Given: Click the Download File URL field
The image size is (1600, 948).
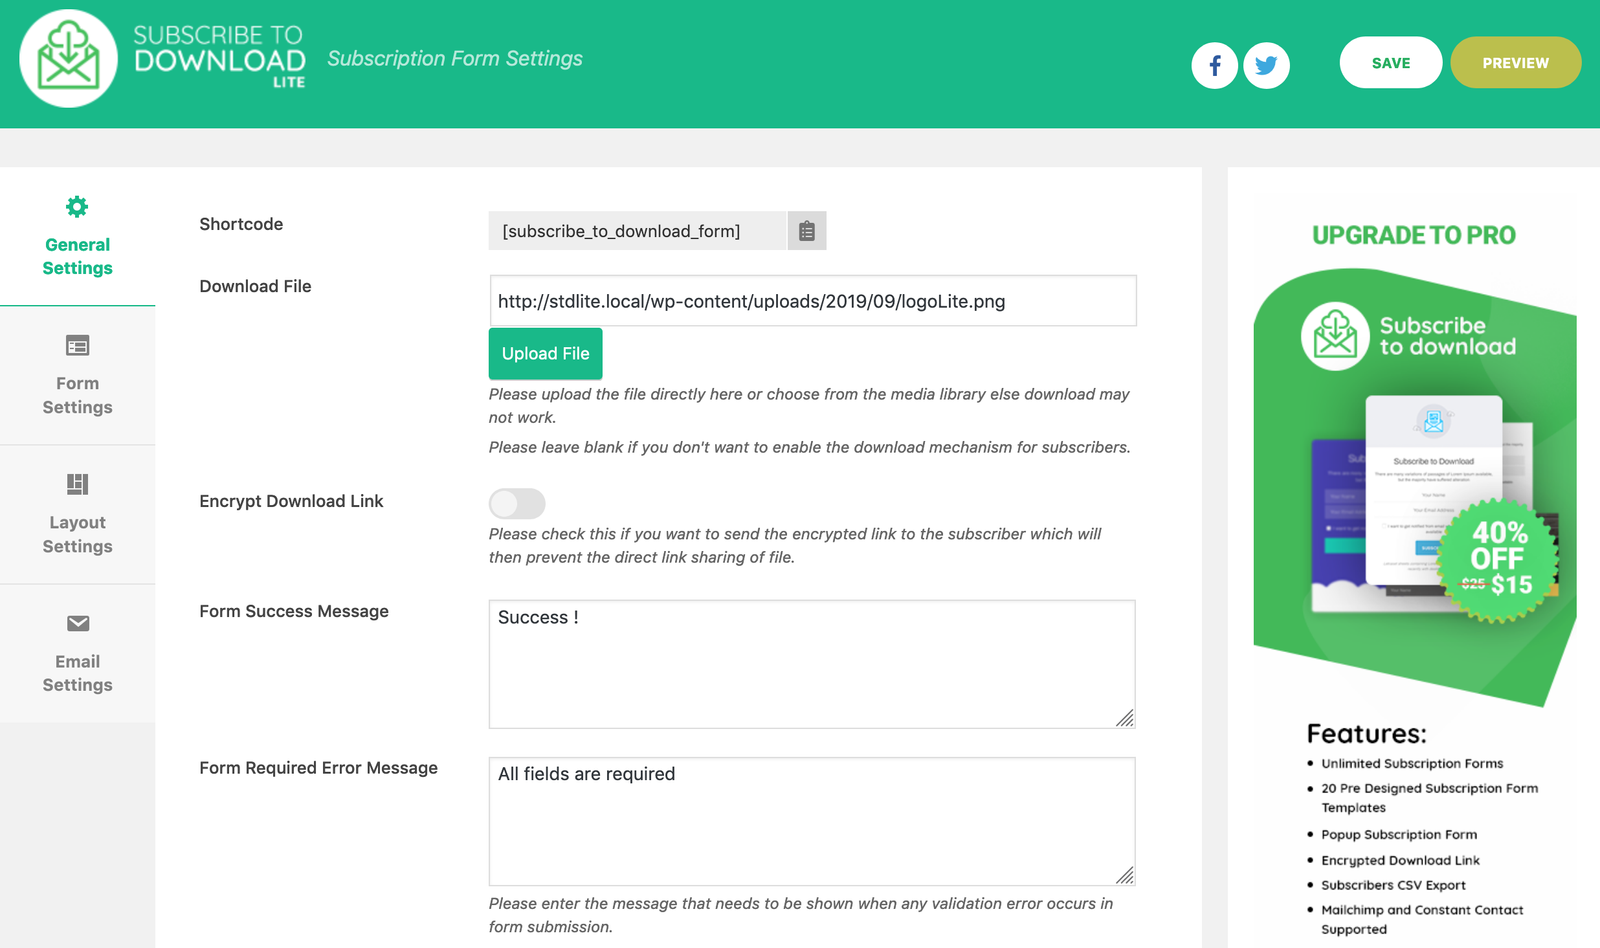Looking at the screenshot, I should pos(812,301).
